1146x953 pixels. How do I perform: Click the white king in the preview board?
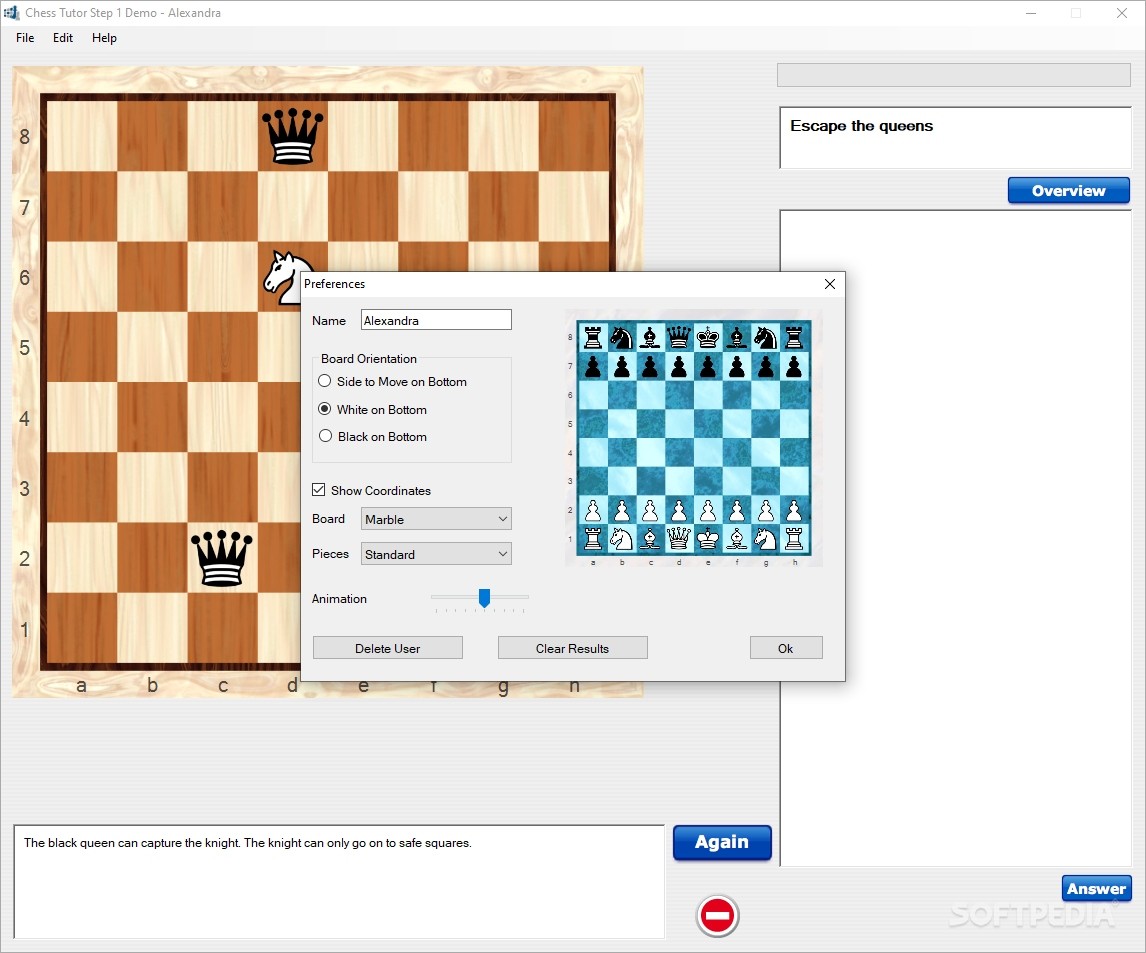coord(707,539)
